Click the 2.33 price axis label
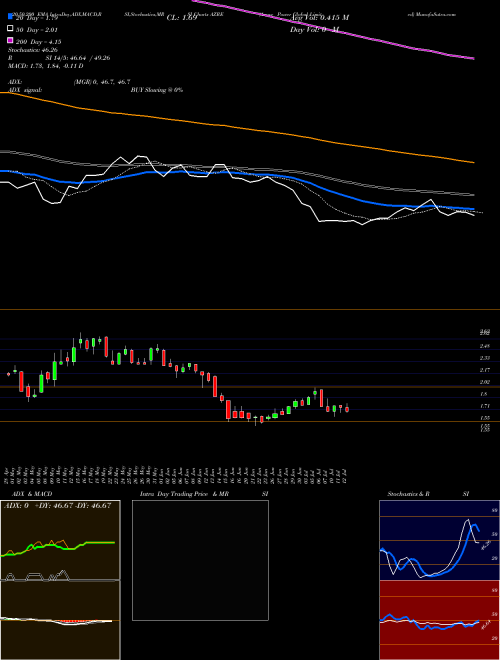This screenshot has height=660, width=500. pyautogui.click(x=484, y=358)
